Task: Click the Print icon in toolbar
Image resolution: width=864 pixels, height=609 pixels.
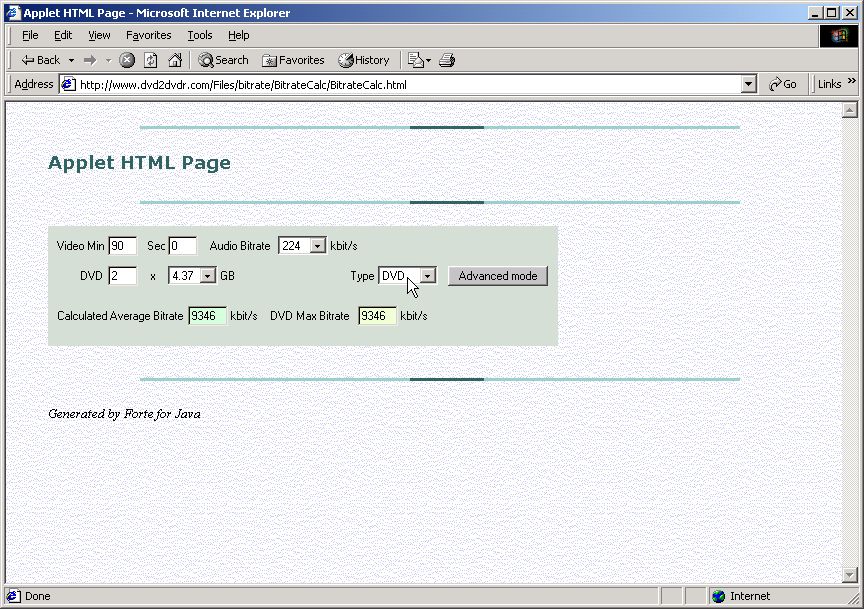Action: 447,60
